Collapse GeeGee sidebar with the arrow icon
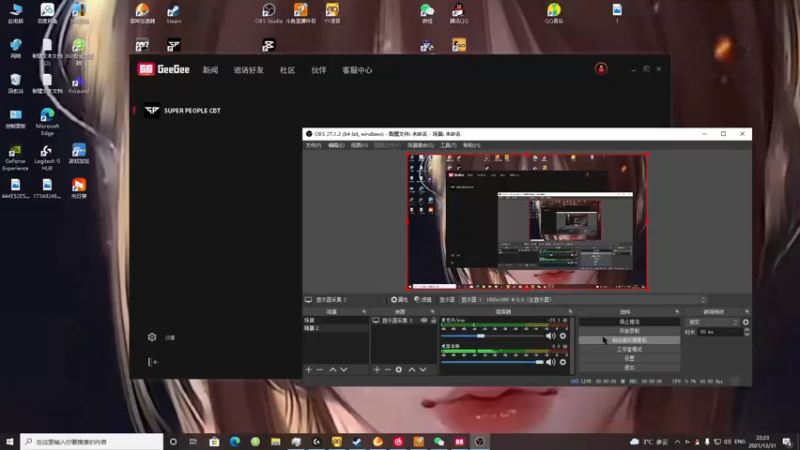Screen dimensions: 800x450 click(153, 362)
